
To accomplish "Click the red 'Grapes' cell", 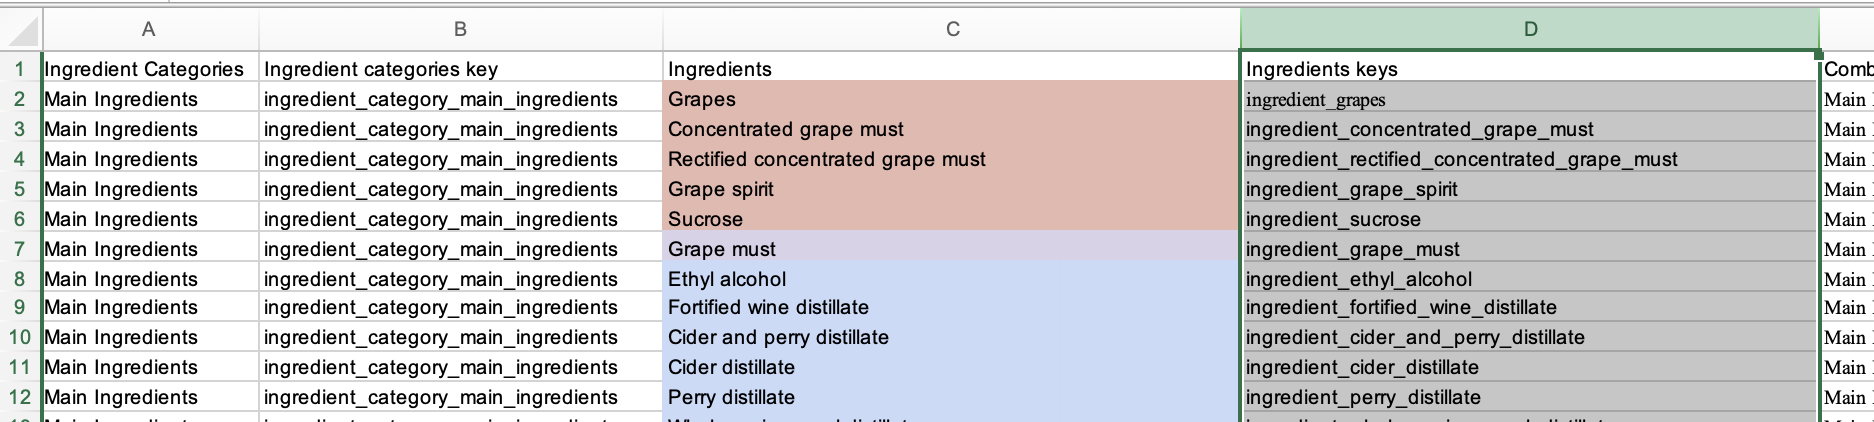I will (951, 99).
